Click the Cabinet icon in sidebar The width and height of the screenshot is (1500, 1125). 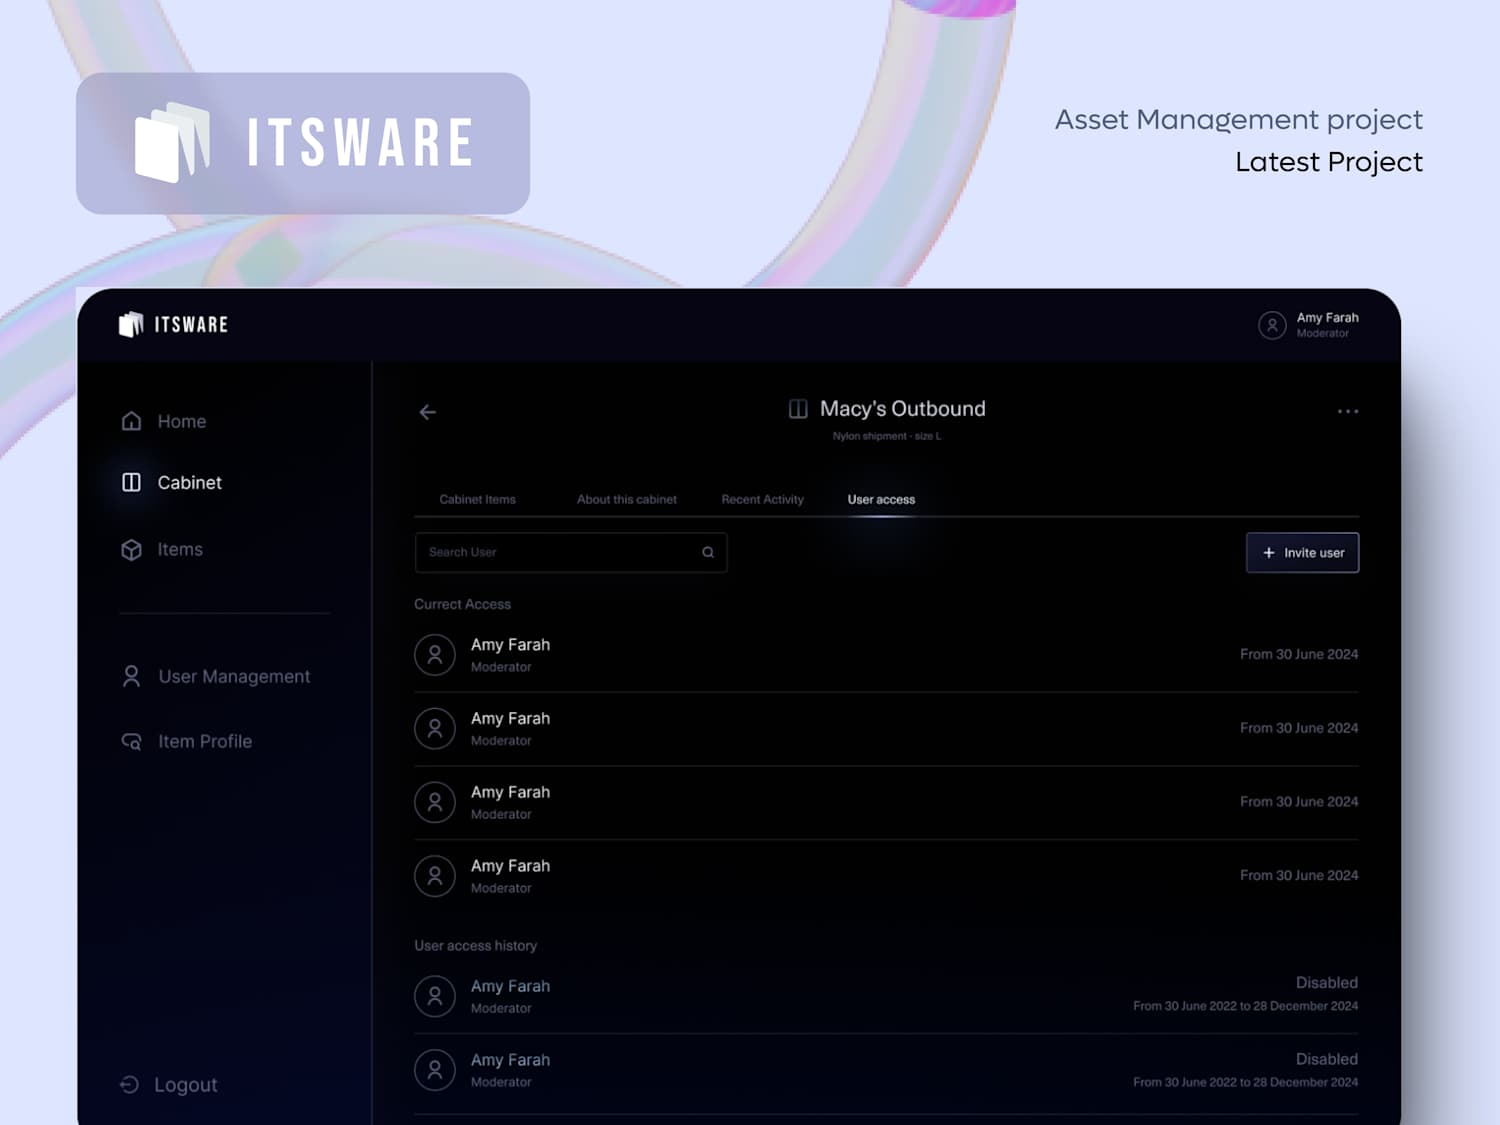click(x=131, y=482)
